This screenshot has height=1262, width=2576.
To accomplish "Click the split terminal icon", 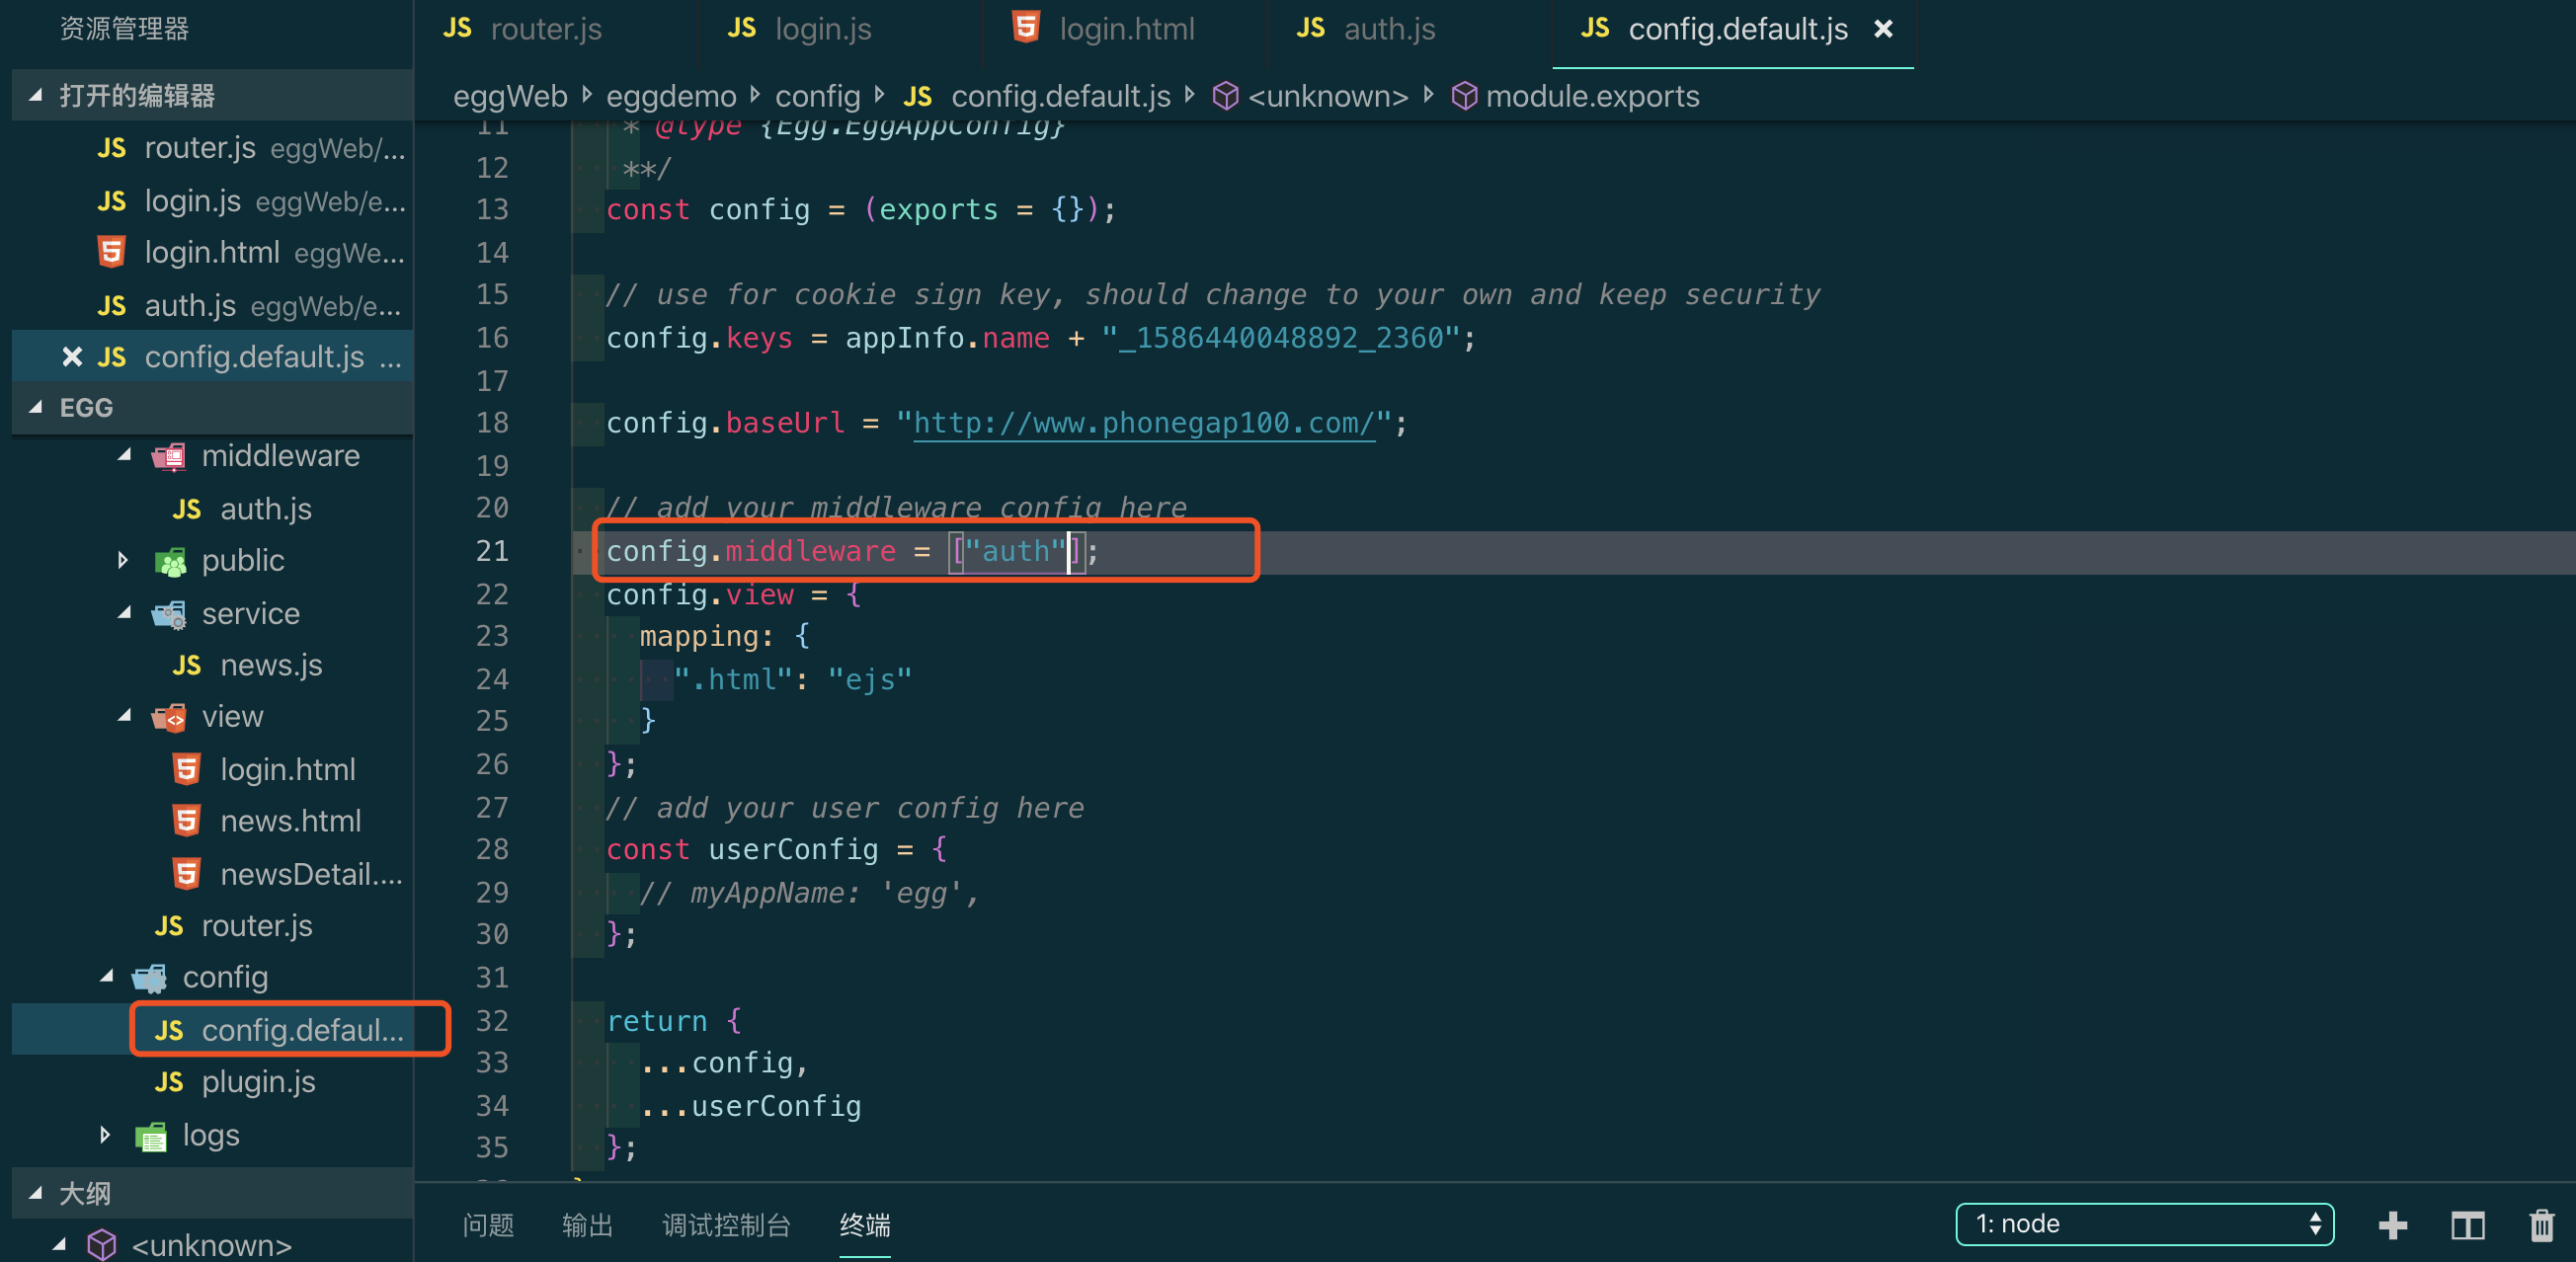I will [2467, 1224].
